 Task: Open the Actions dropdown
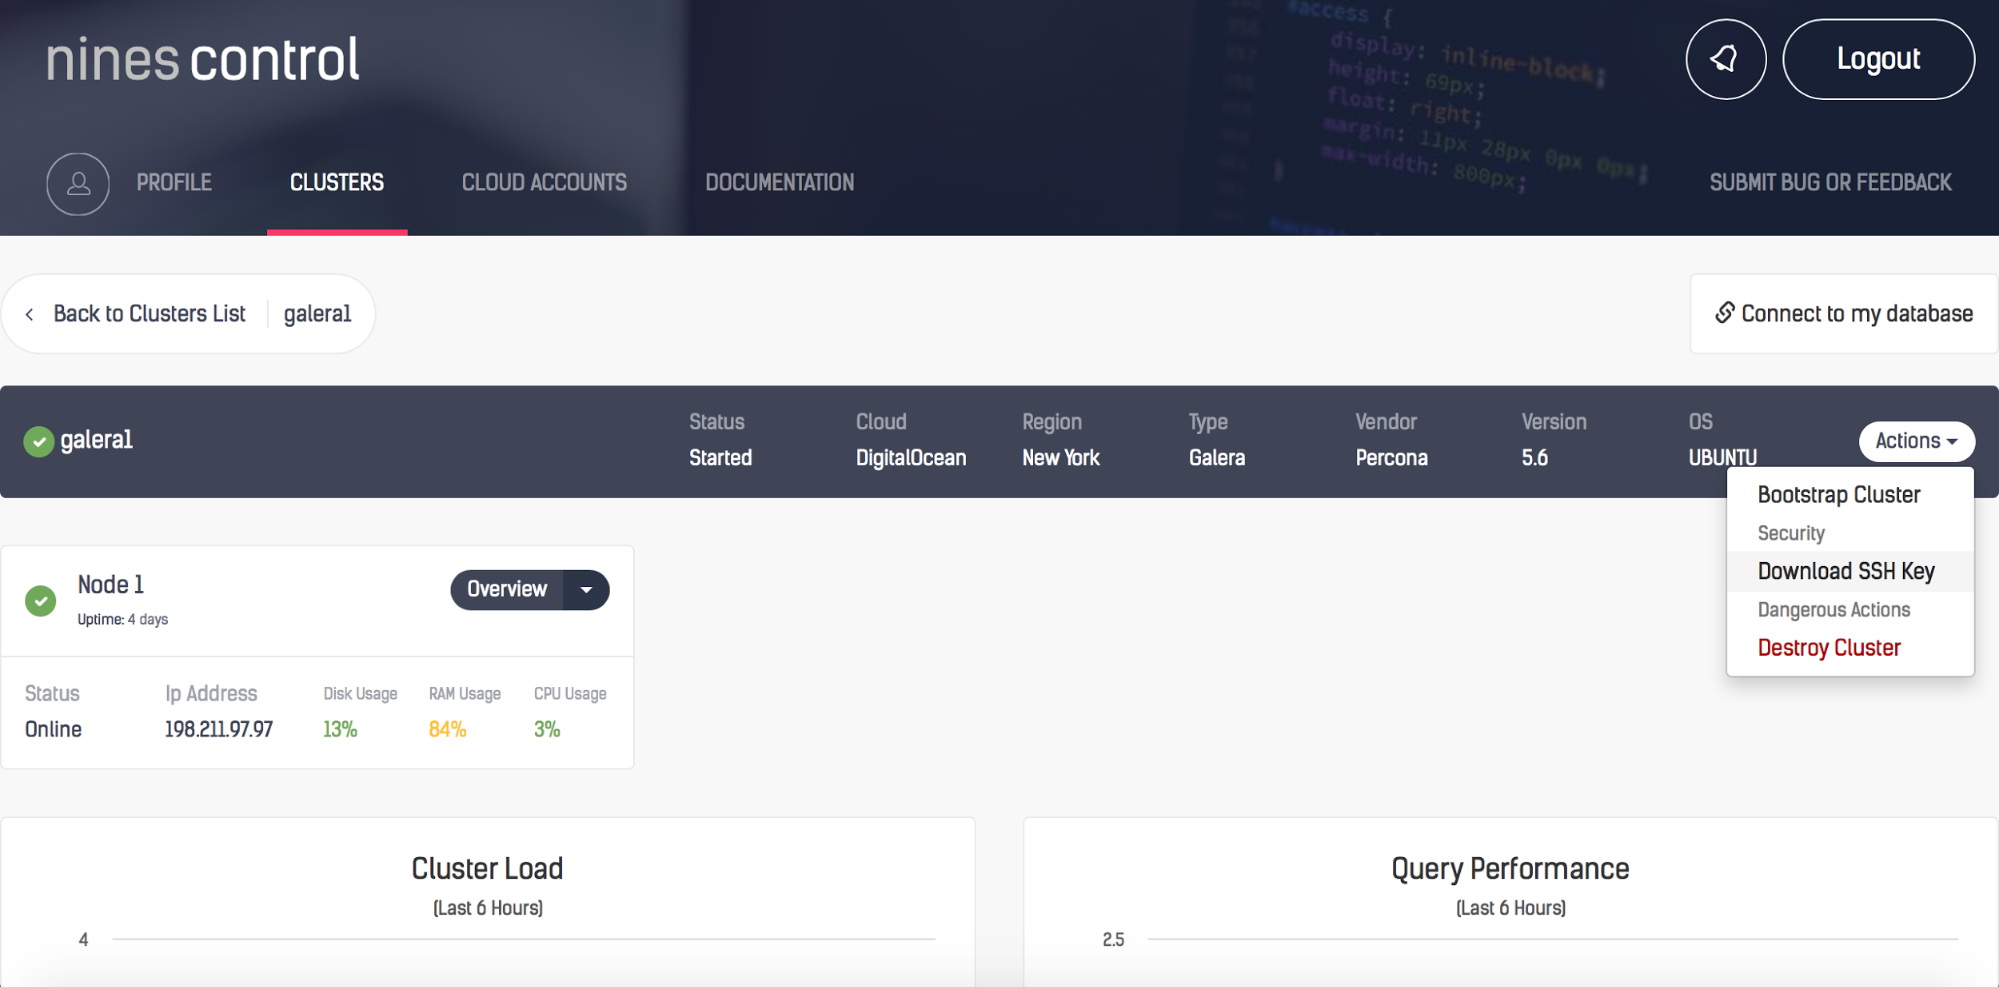(1916, 441)
